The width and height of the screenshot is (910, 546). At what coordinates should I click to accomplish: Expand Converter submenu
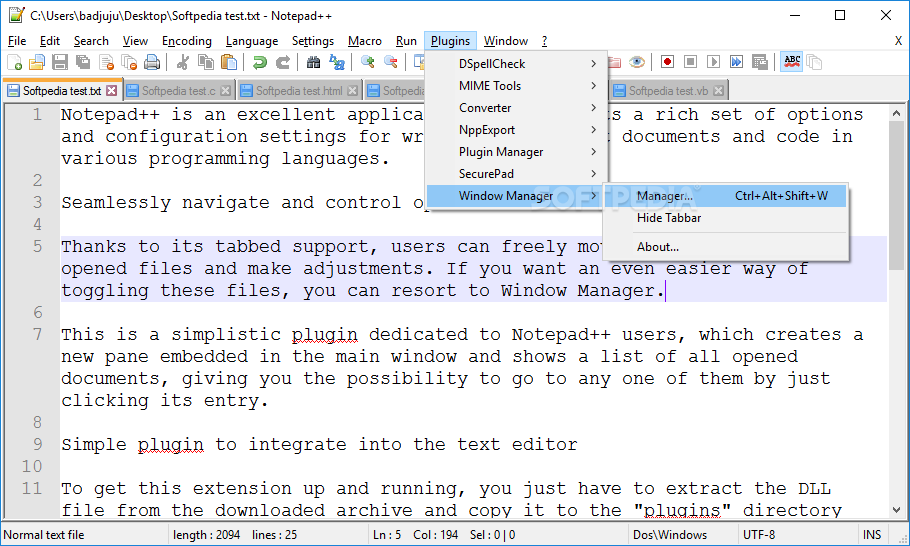tap(517, 108)
